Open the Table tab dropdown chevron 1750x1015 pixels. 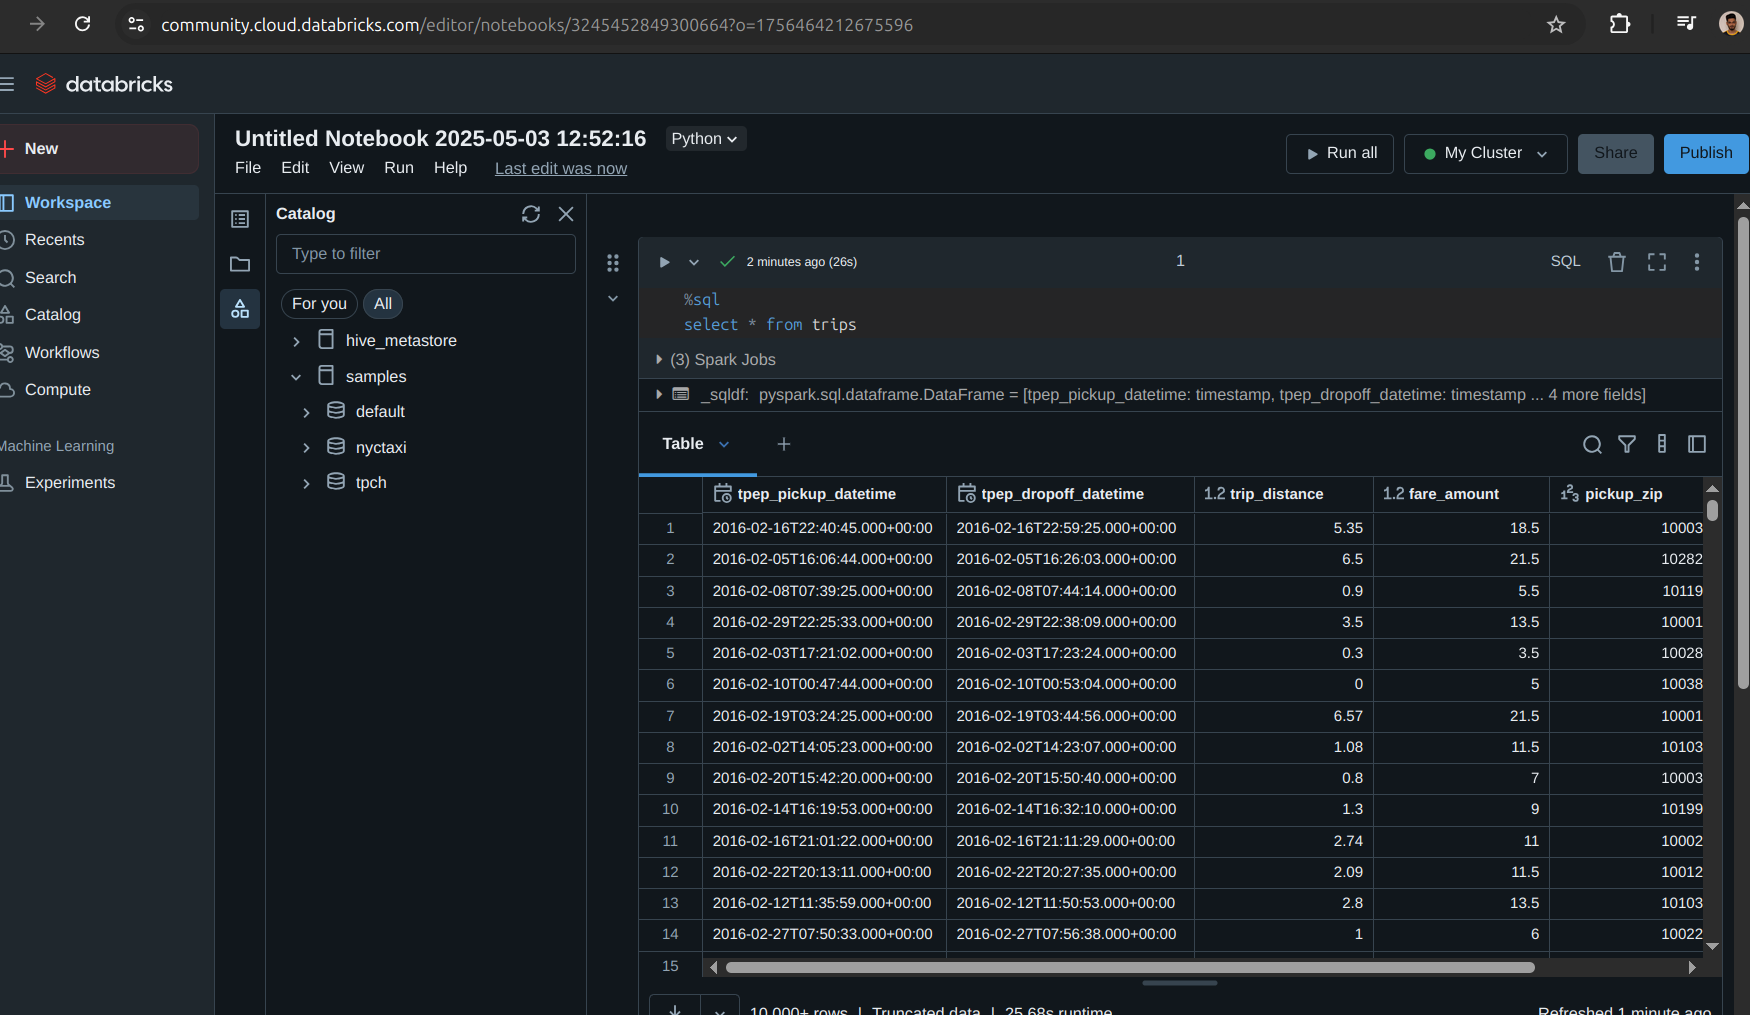pos(724,444)
